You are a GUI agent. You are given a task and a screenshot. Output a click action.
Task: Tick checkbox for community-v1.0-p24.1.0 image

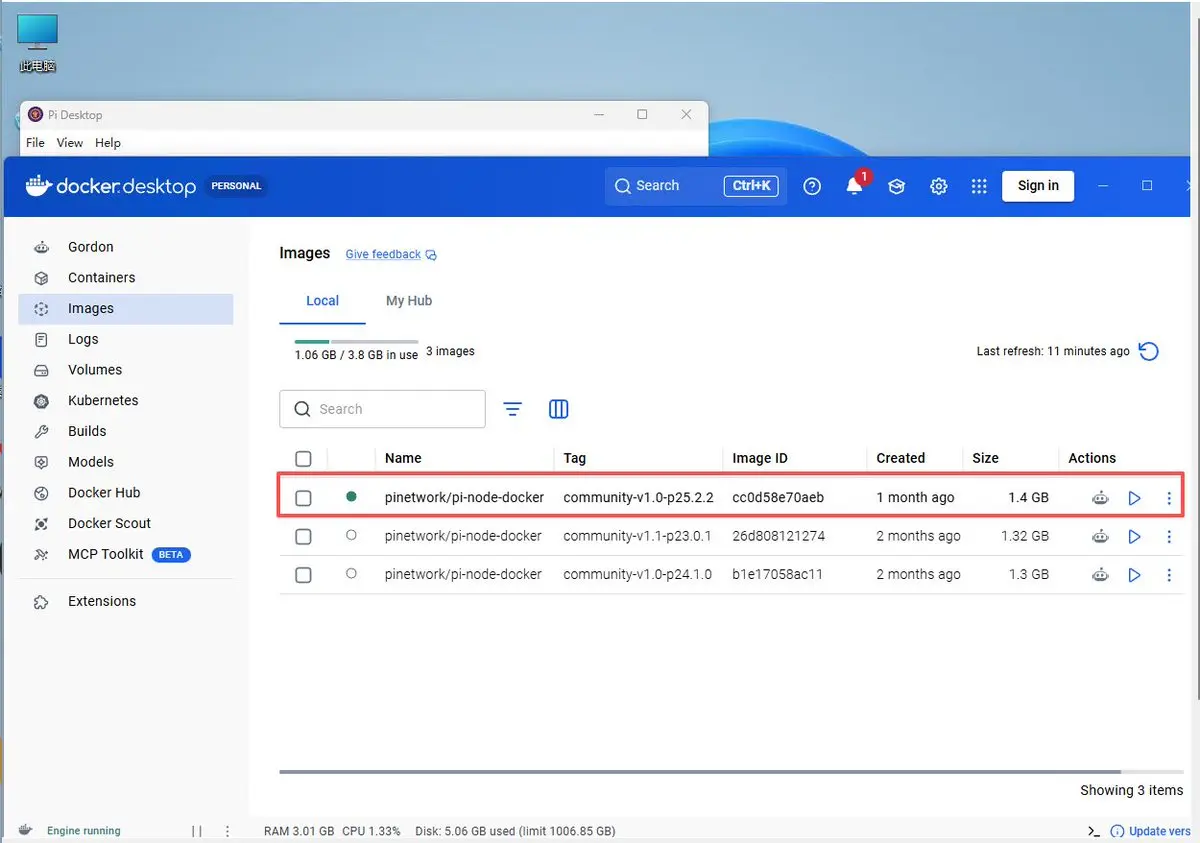pos(304,575)
